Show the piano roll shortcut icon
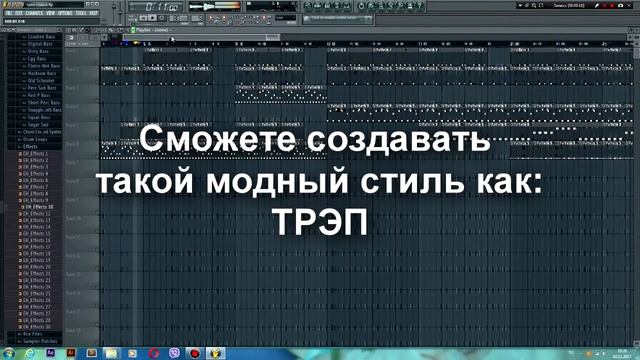The image size is (640, 360). (327, 6)
